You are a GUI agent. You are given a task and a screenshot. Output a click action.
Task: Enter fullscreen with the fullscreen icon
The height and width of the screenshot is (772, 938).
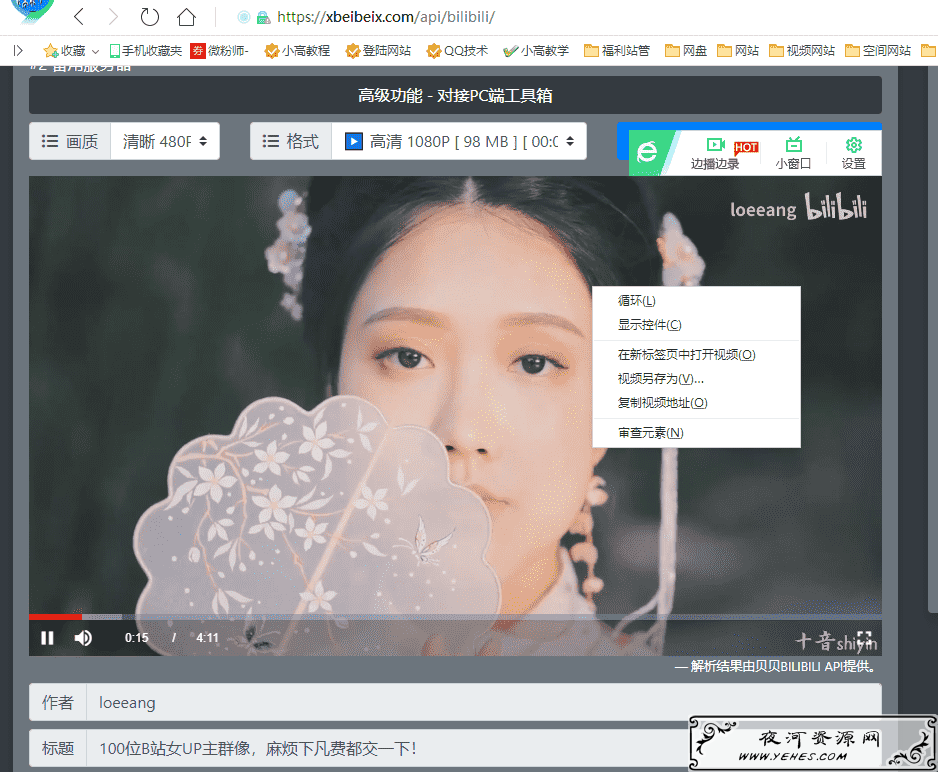click(x=864, y=638)
